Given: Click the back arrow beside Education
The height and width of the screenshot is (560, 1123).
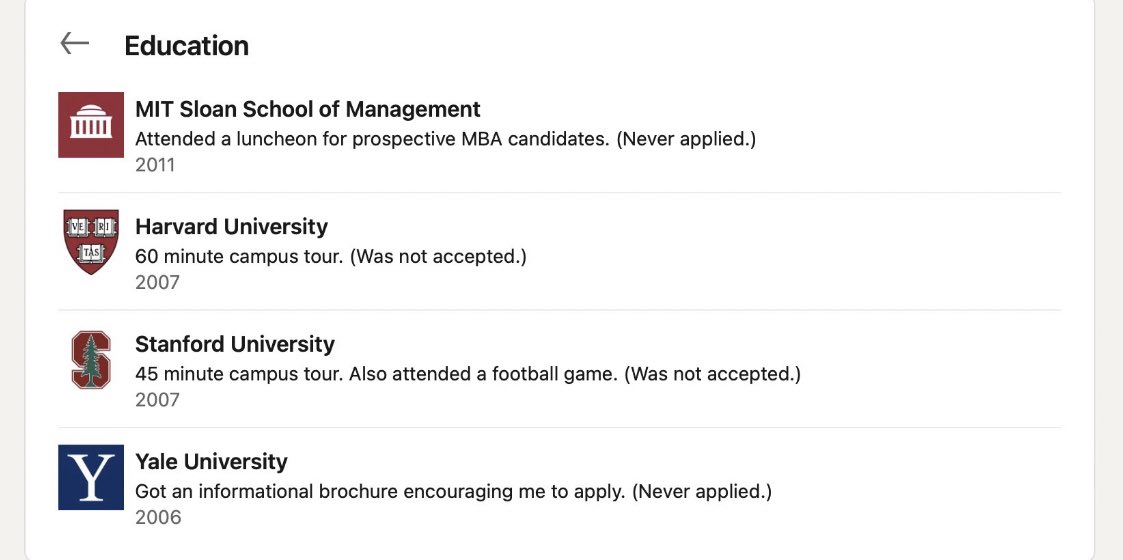Looking at the screenshot, I should (x=75, y=43).
